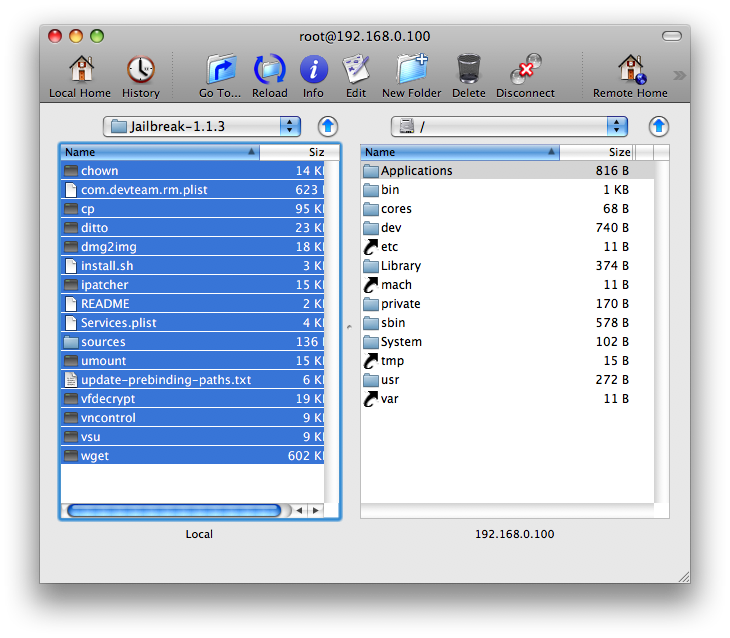
Task: Go to Remote Home
Action: tap(630, 71)
